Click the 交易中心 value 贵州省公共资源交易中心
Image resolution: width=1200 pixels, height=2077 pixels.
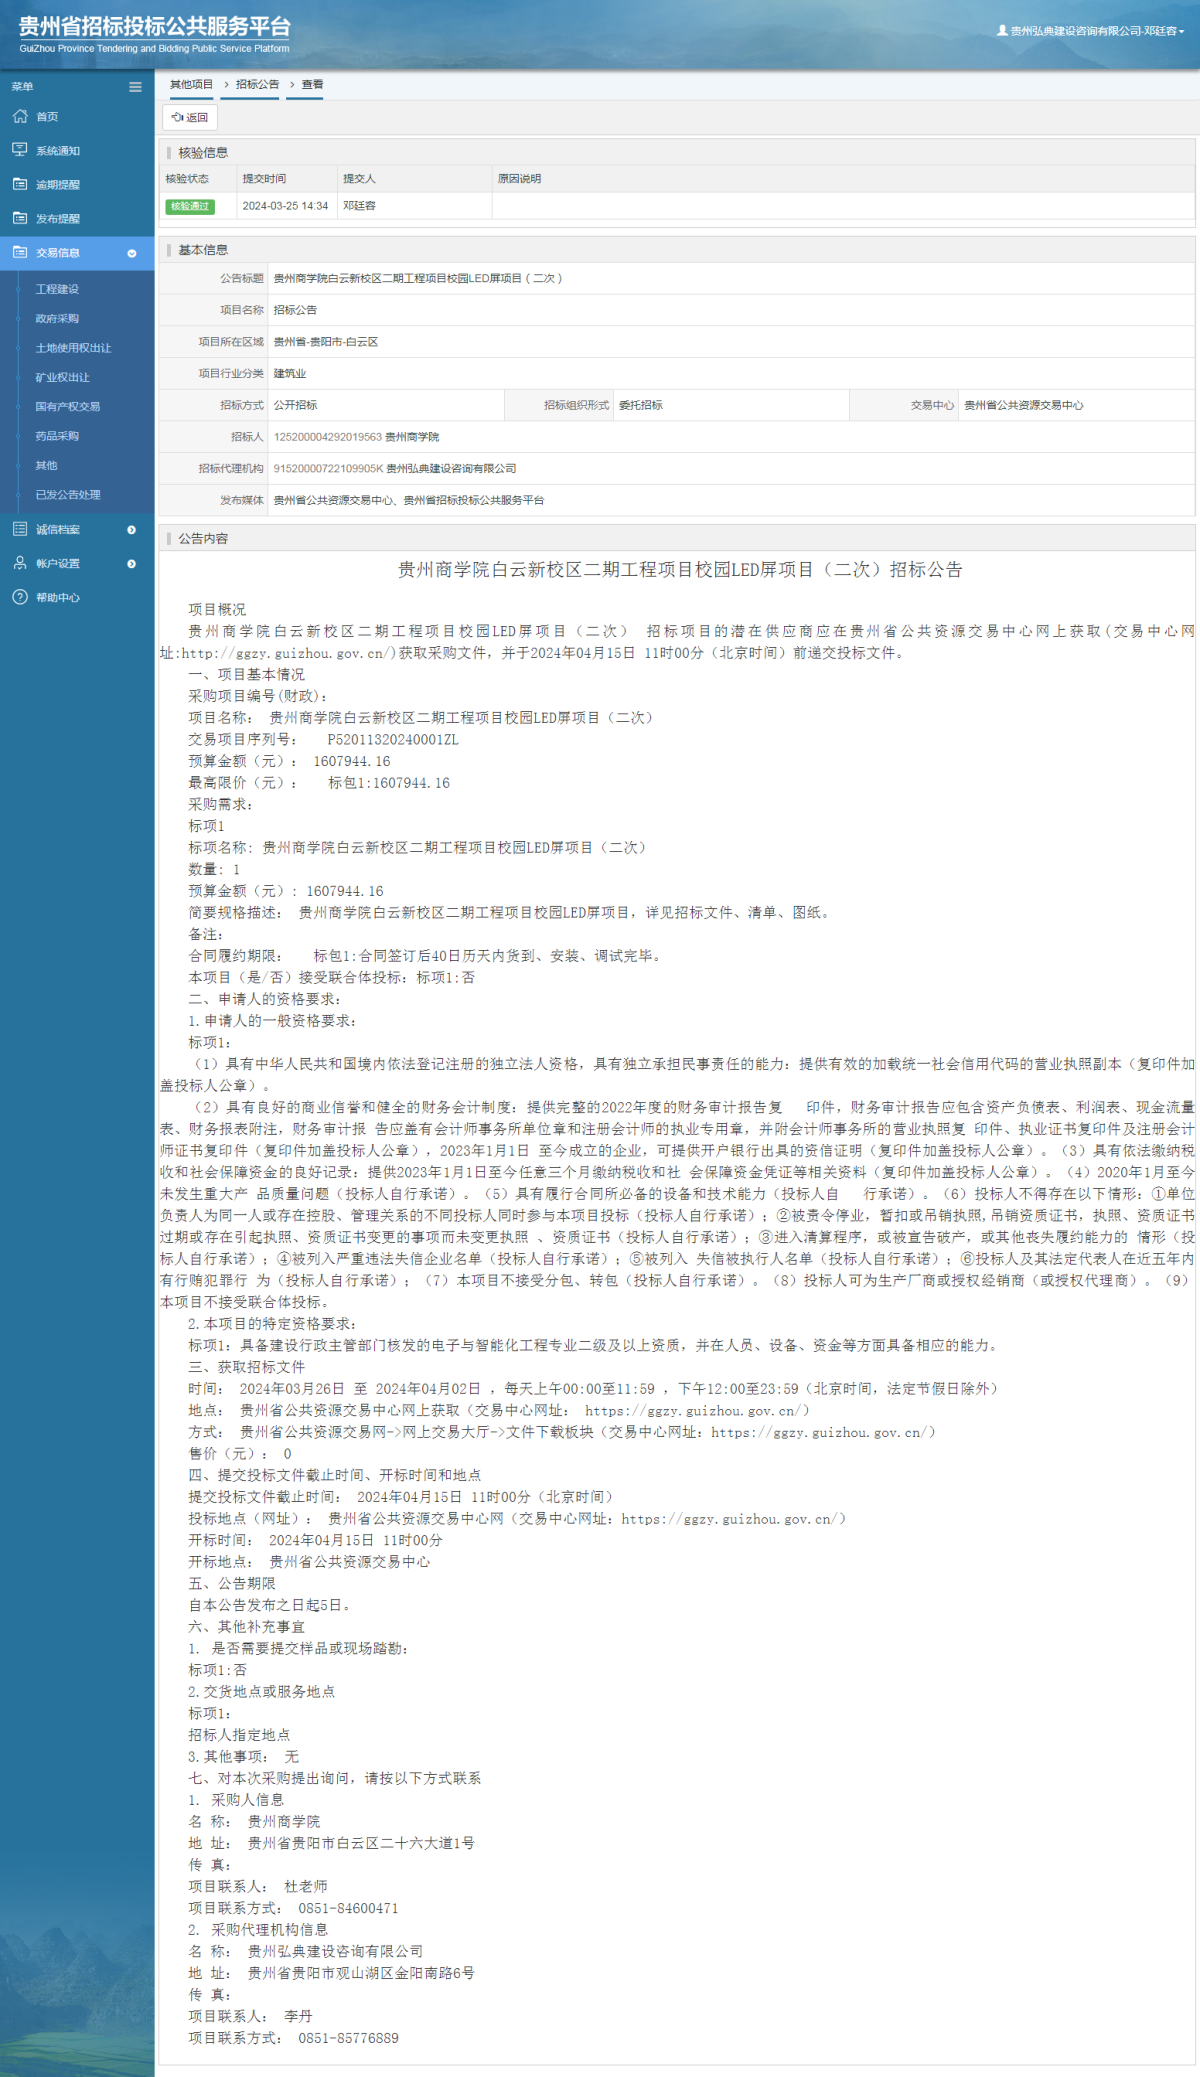pyautogui.click(x=1024, y=405)
